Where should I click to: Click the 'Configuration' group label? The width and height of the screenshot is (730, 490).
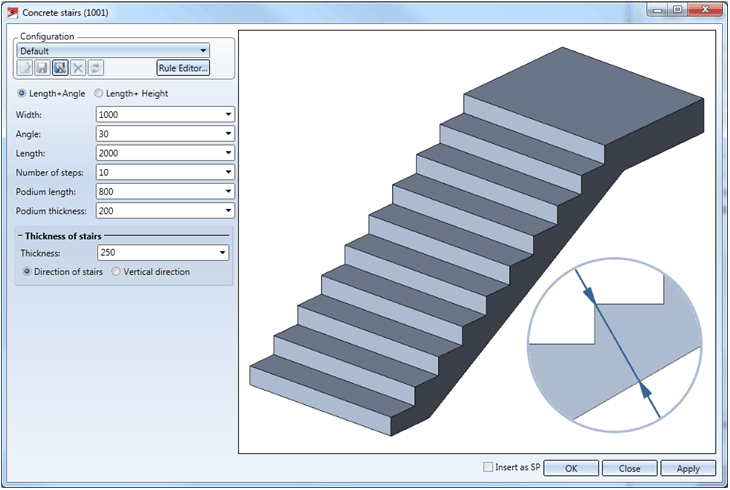point(47,36)
